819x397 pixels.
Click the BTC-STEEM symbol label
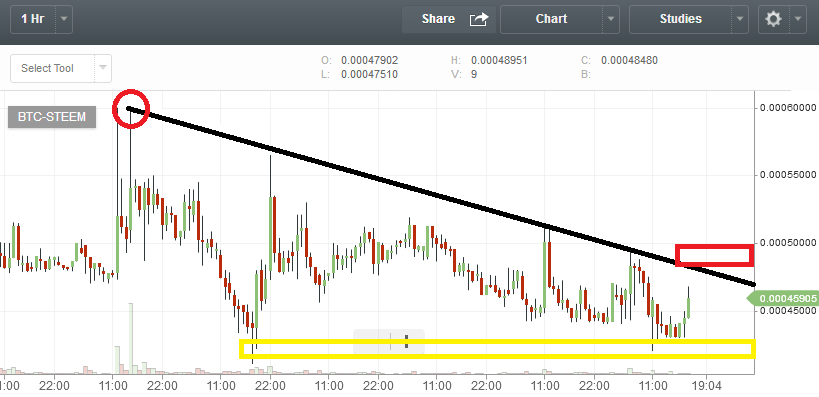pyautogui.click(x=52, y=117)
